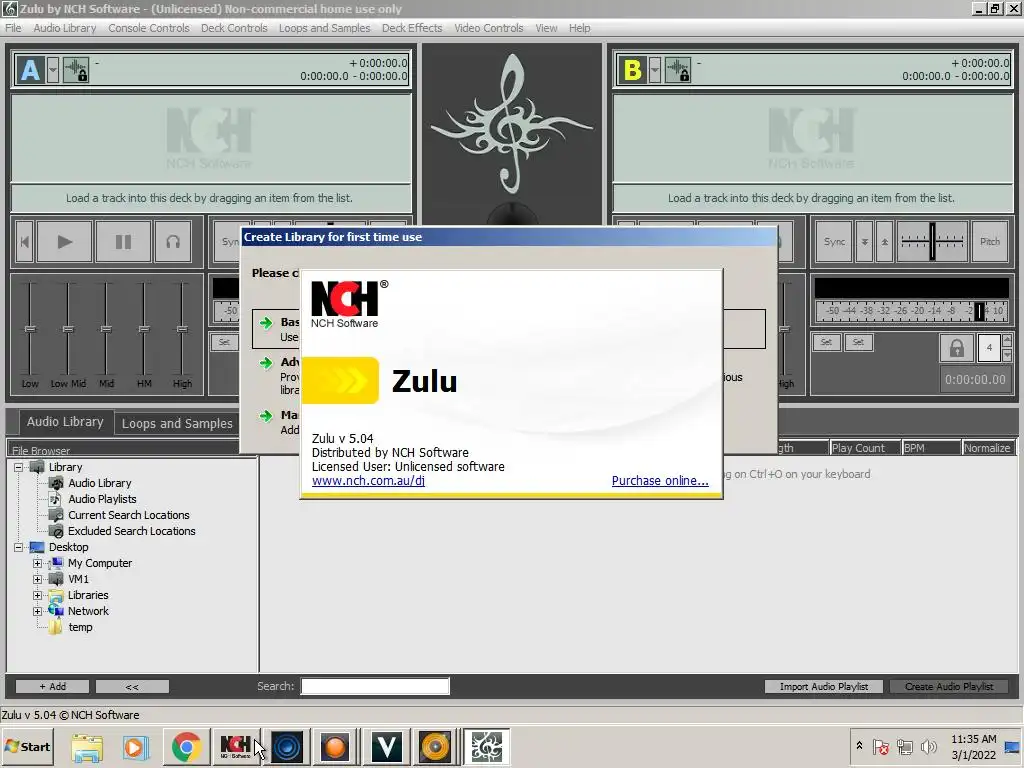
Task: Open www.nch.com.au/dj link
Action: (368, 481)
